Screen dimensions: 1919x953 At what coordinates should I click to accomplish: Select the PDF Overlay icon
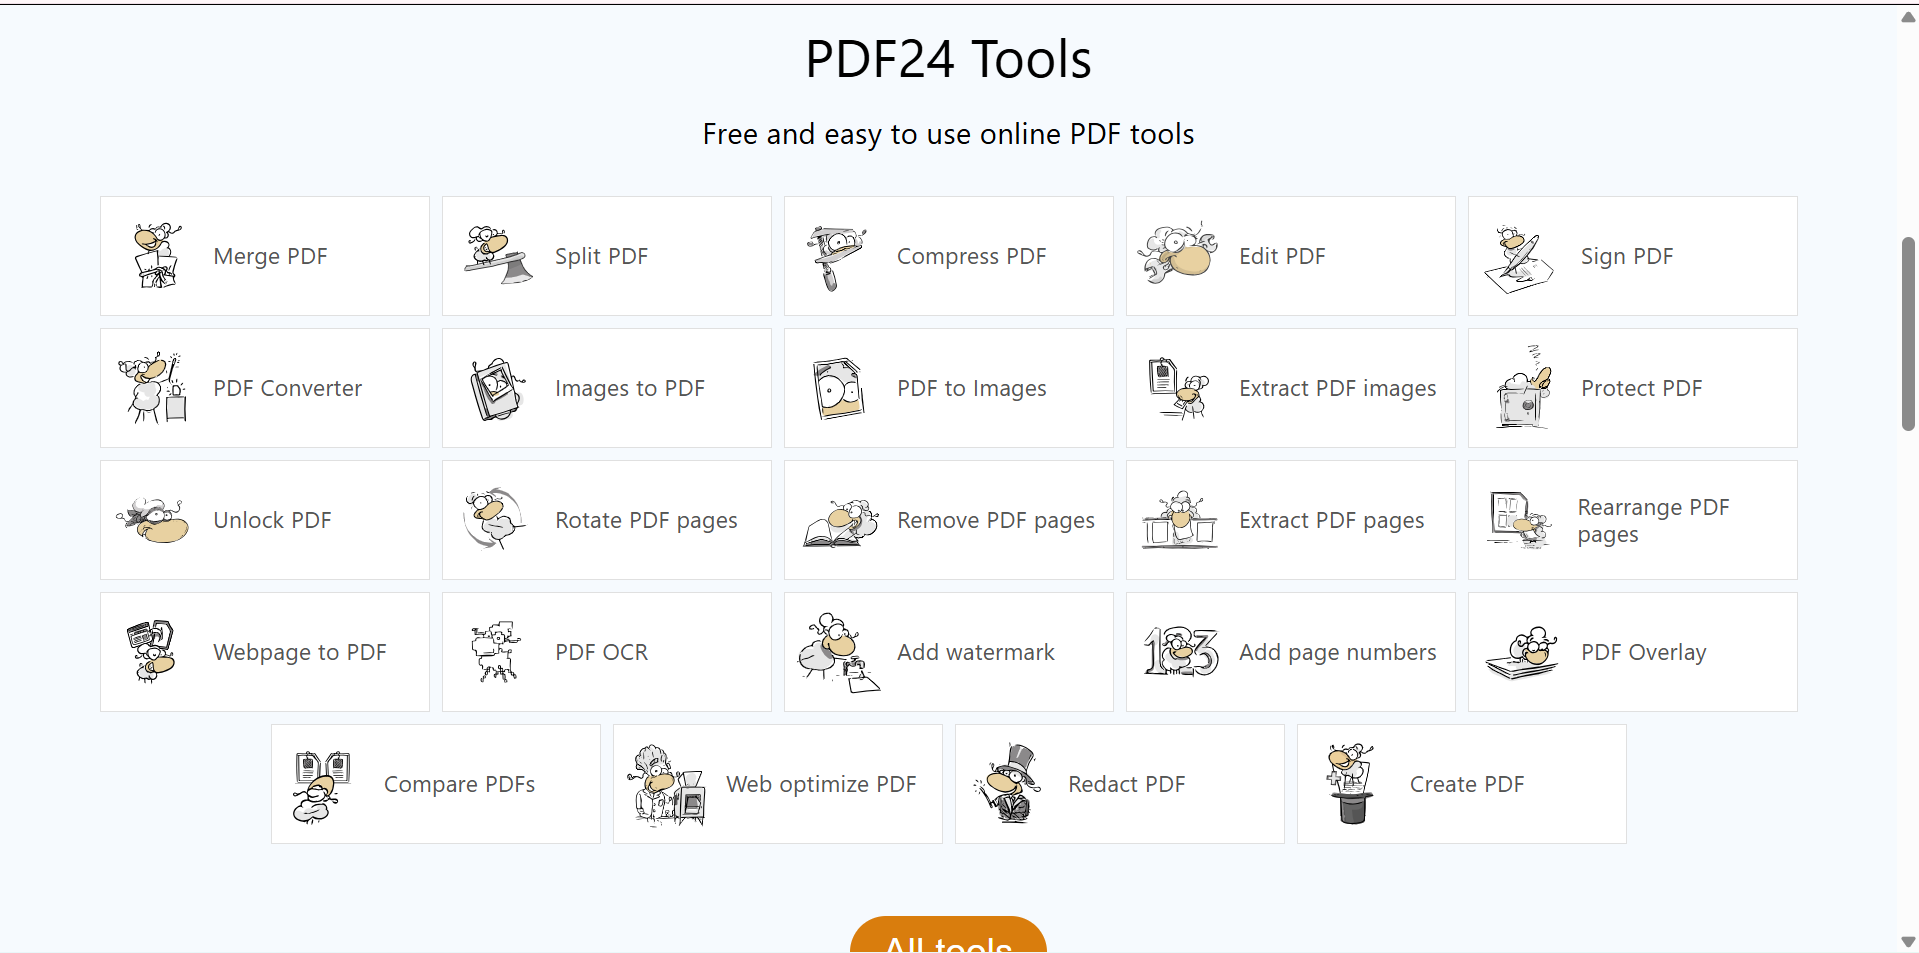(x=1522, y=653)
